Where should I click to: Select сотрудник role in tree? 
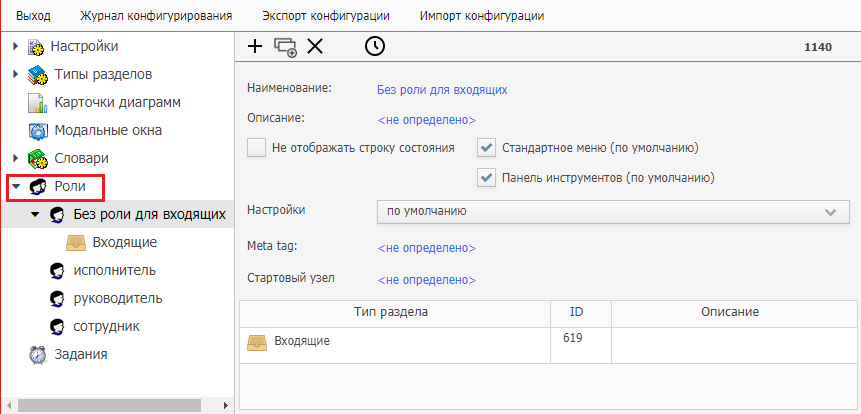pyautogui.click(x=107, y=327)
